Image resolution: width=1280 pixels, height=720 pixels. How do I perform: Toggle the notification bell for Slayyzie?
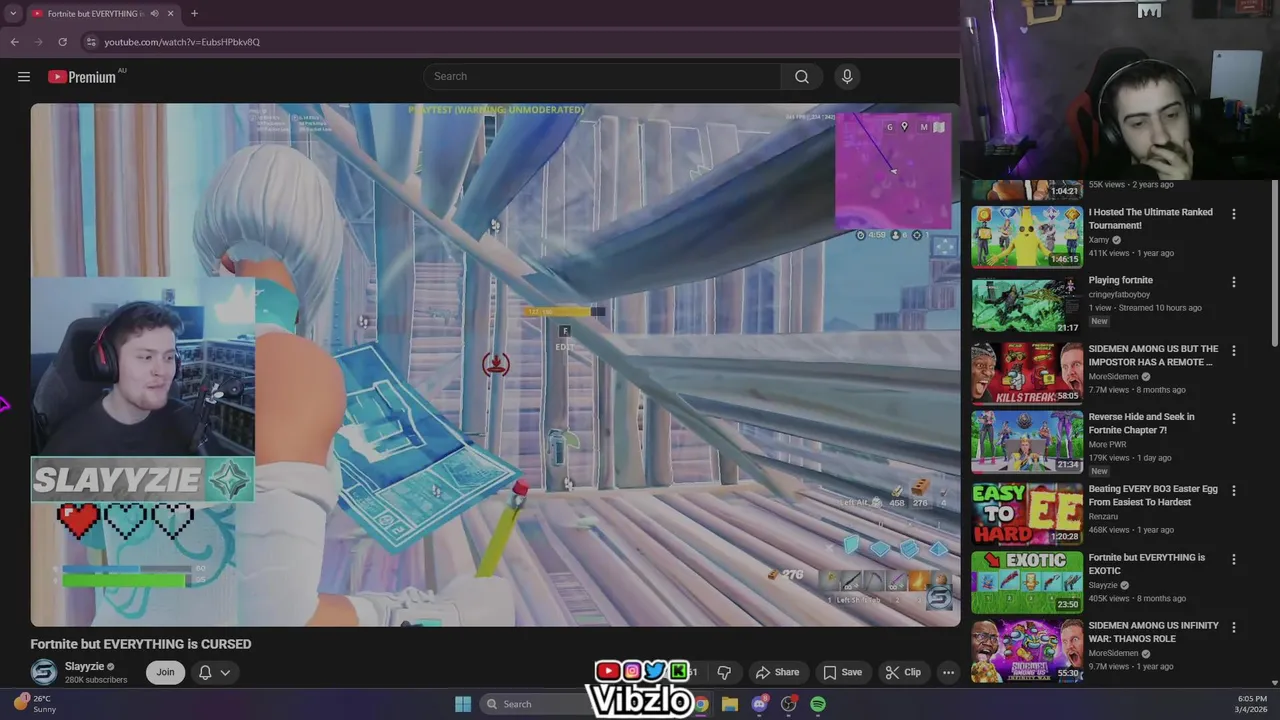pos(205,672)
